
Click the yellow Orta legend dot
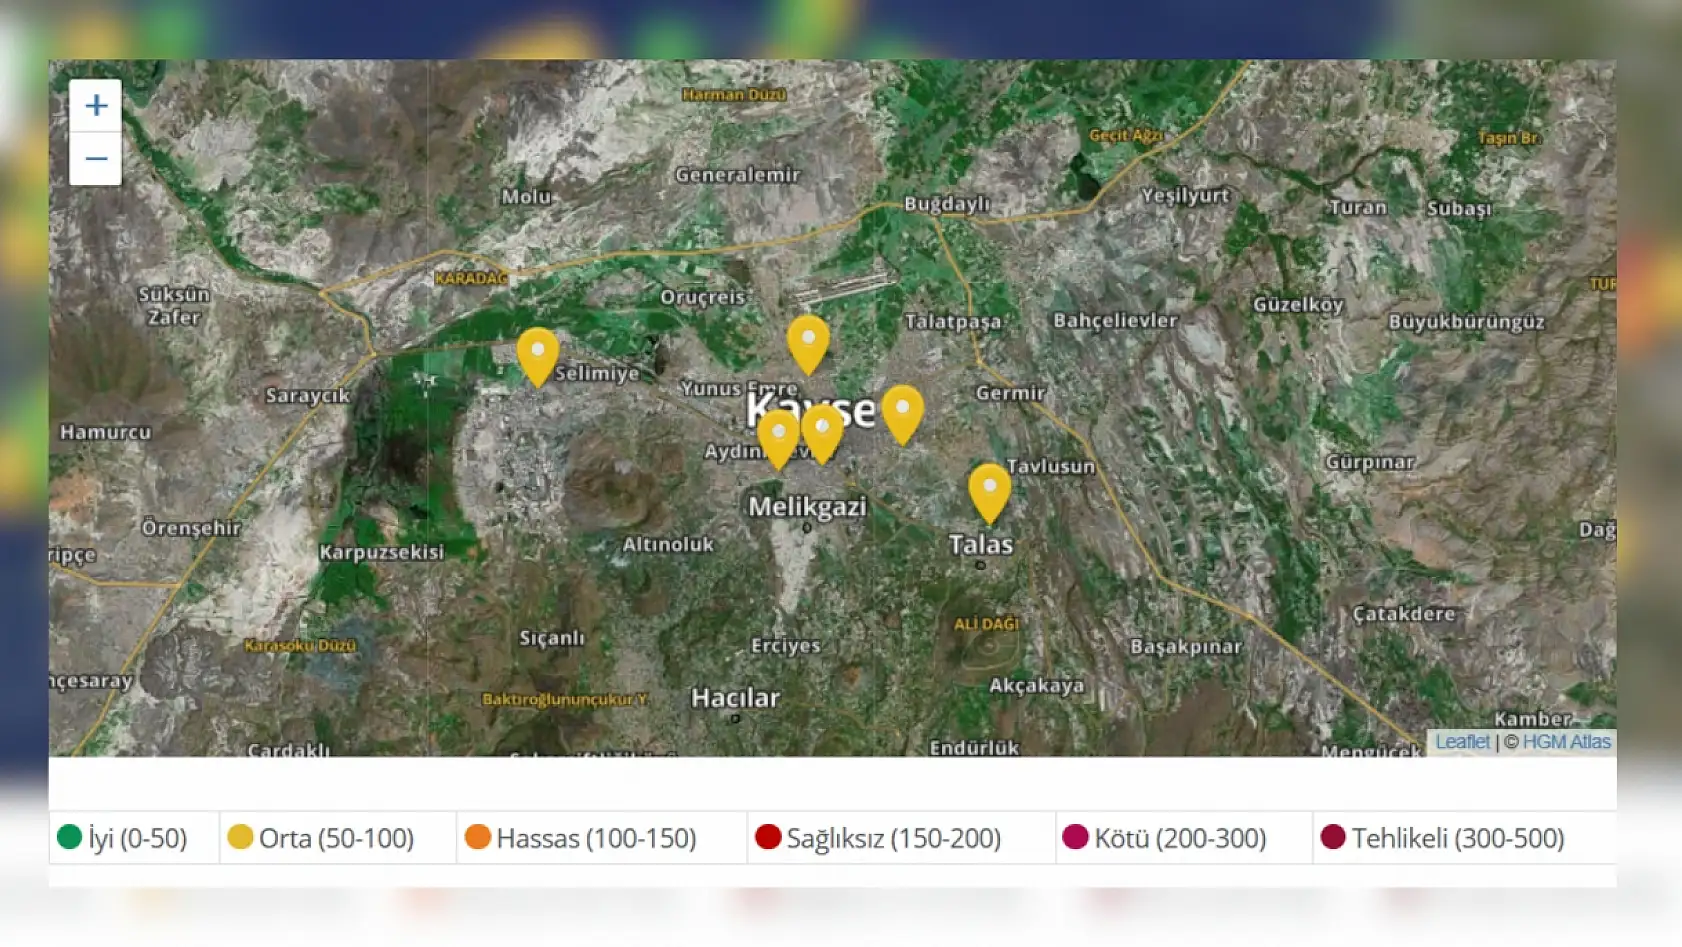(x=240, y=837)
